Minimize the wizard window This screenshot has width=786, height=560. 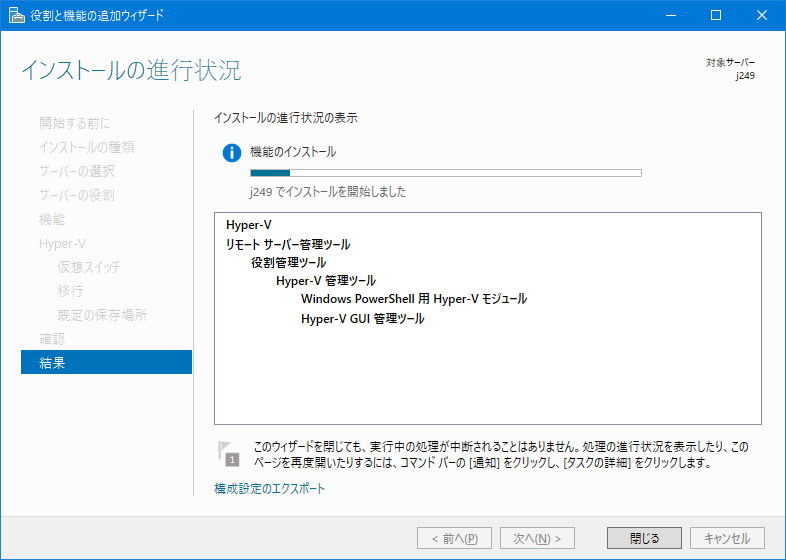coord(670,15)
